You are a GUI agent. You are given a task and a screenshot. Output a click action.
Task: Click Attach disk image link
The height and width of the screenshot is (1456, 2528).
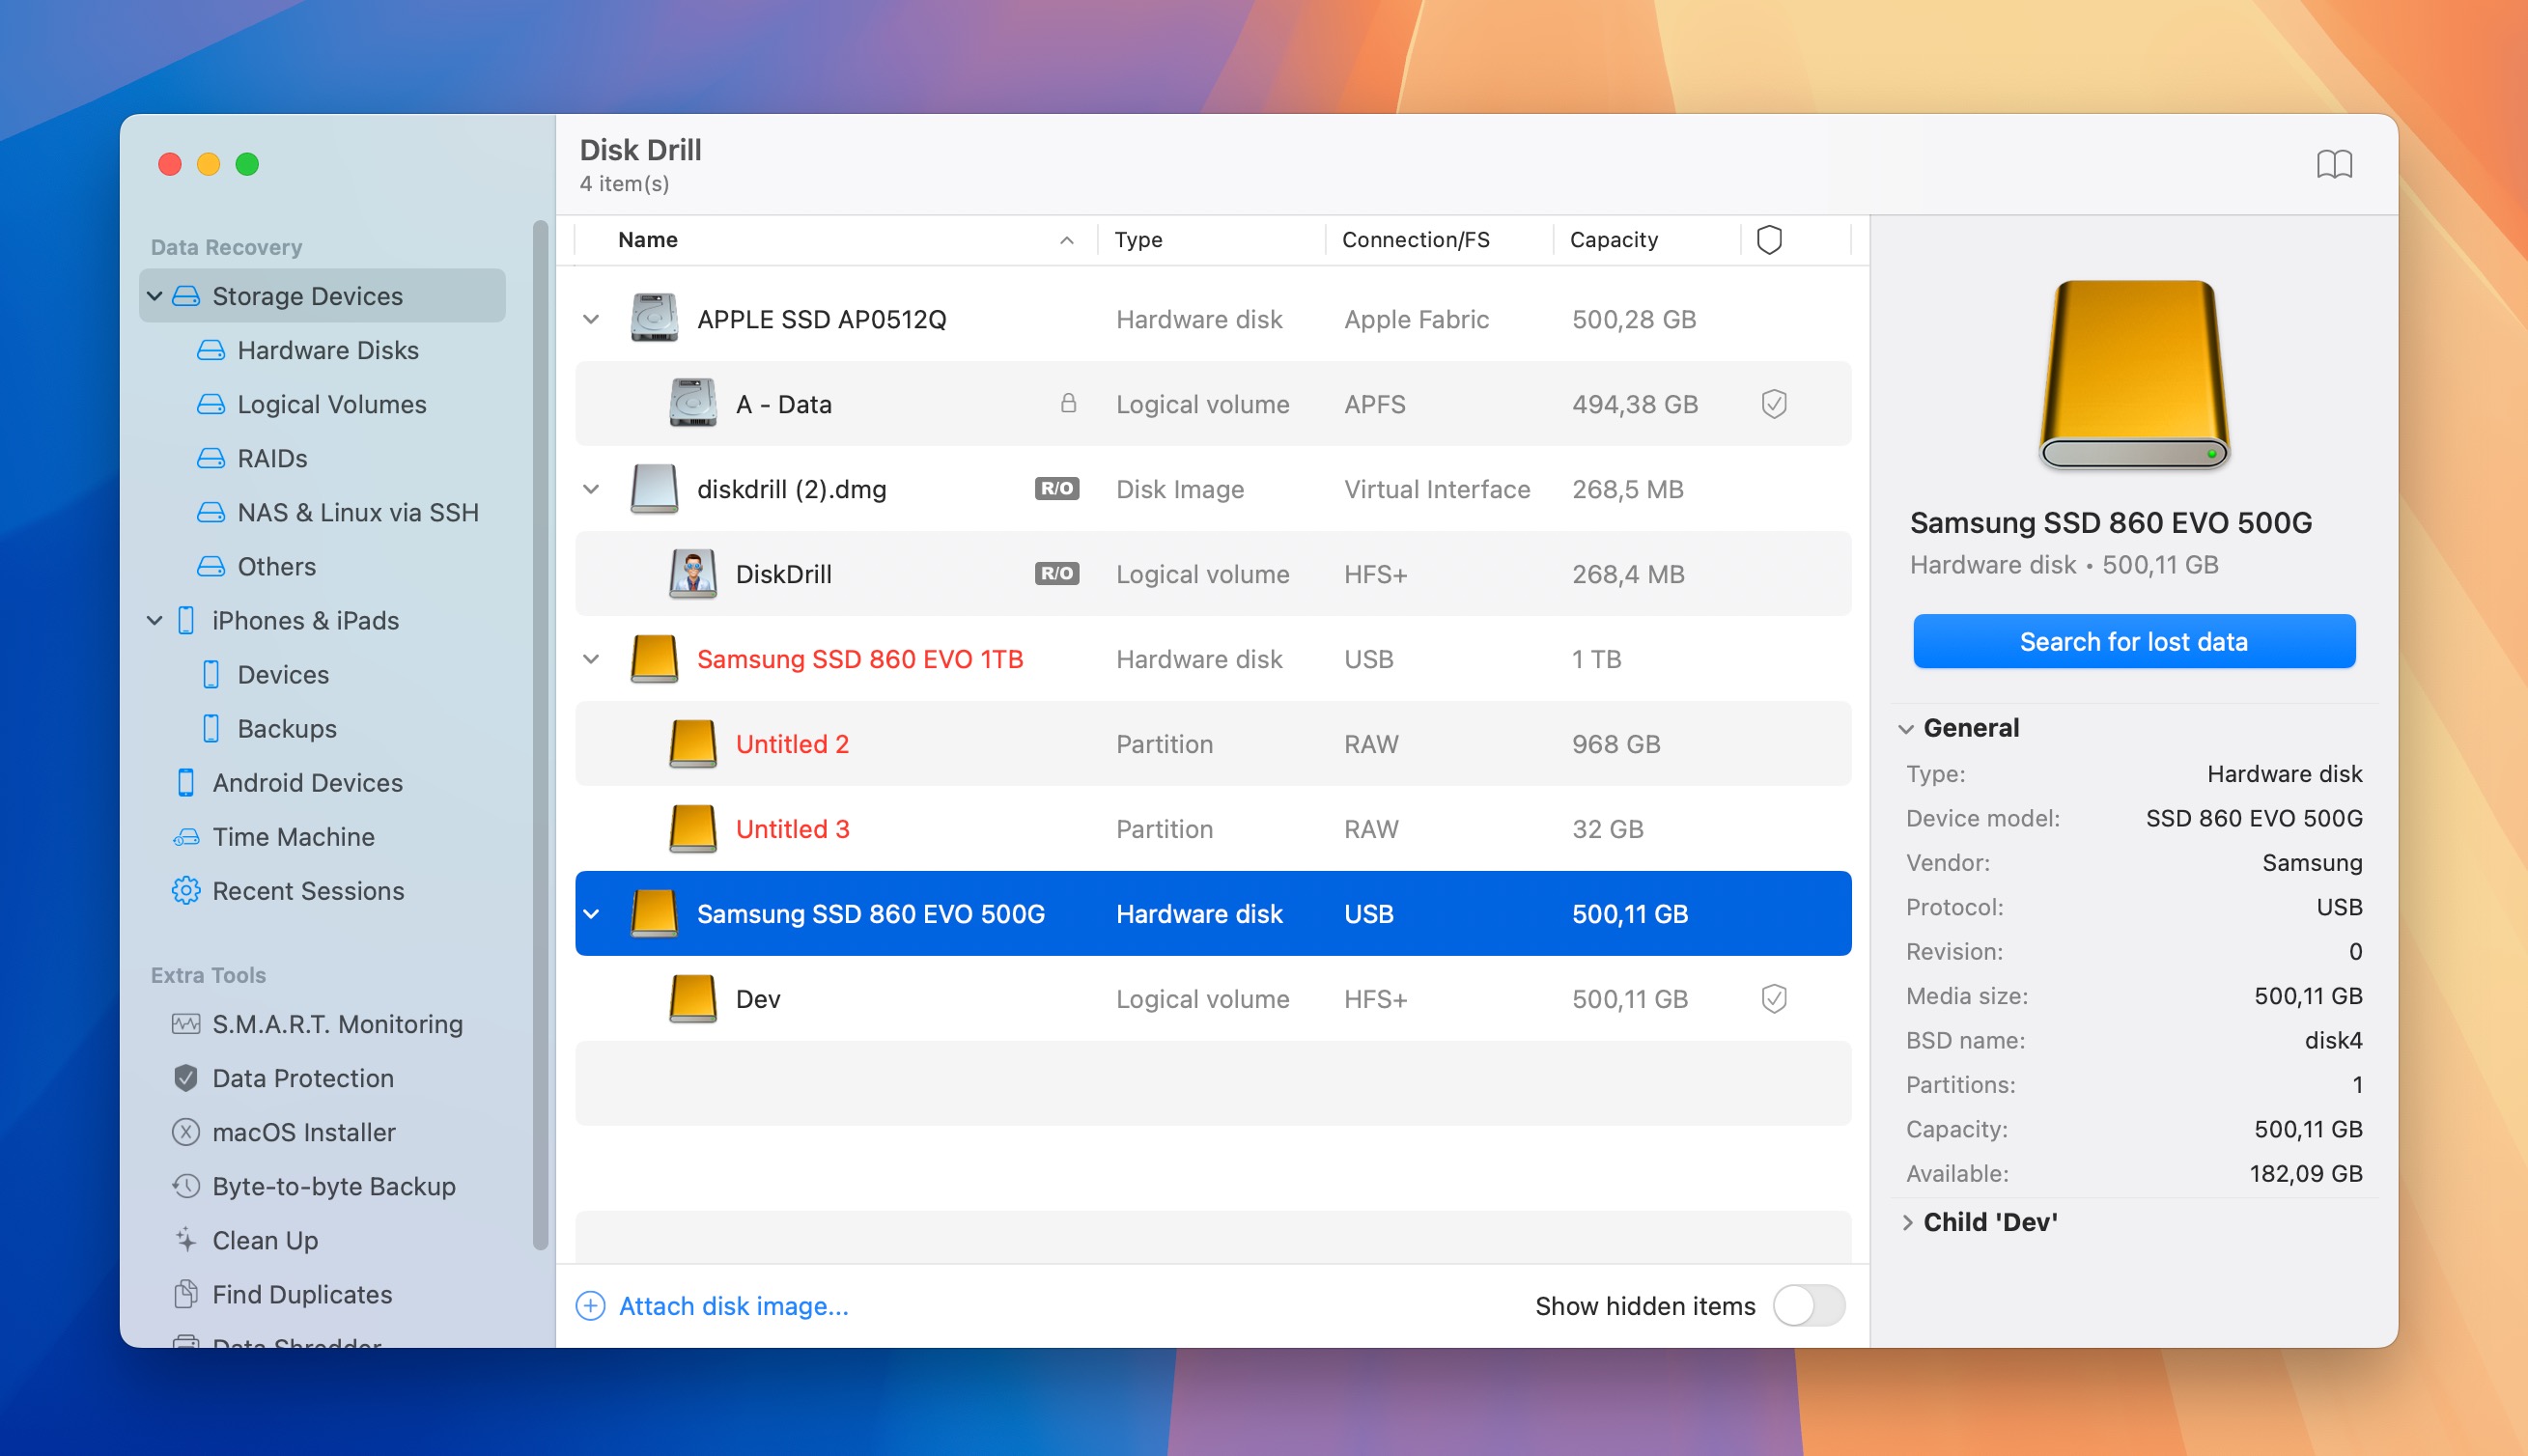[x=733, y=1306]
